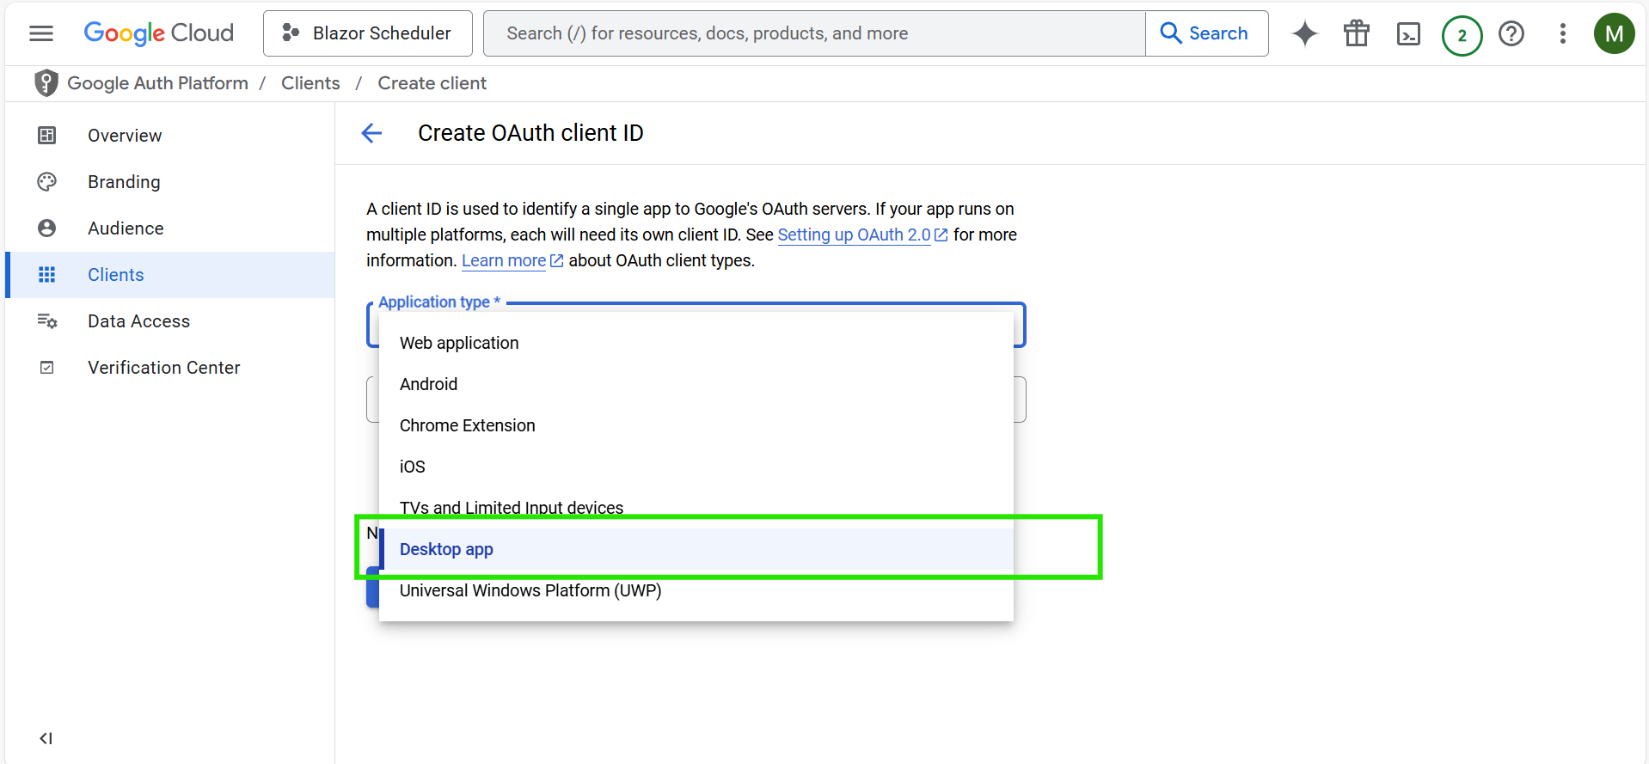Click the Google Auth Platform shield icon
1649x764 pixels.
[46, 83]
